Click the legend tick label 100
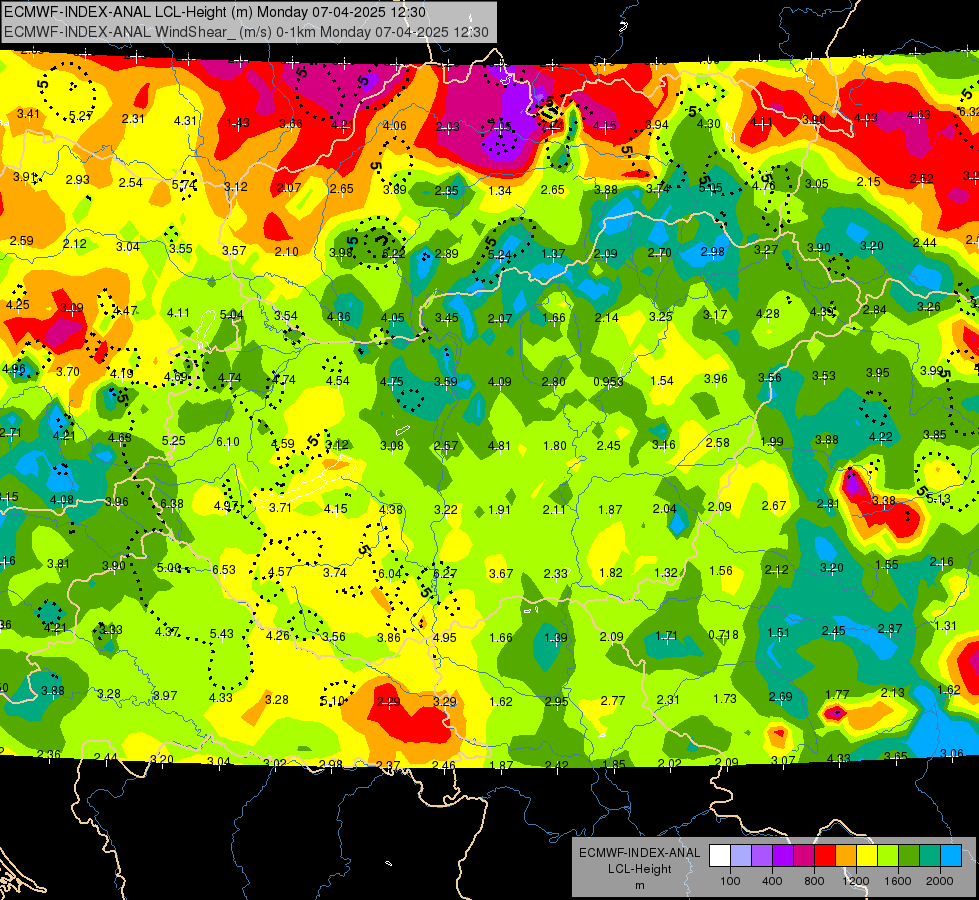Image resolution: width=979 pixels, height=900 pixels. tap(730, 881)
